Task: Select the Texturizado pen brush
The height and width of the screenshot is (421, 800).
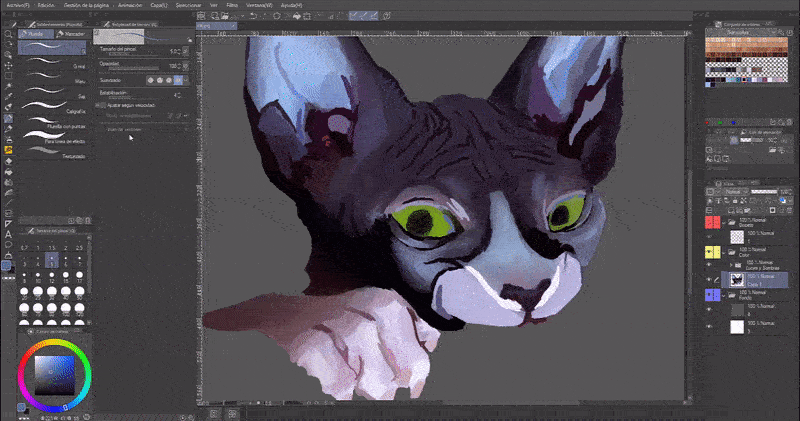Action: click(x=54, y=151)
